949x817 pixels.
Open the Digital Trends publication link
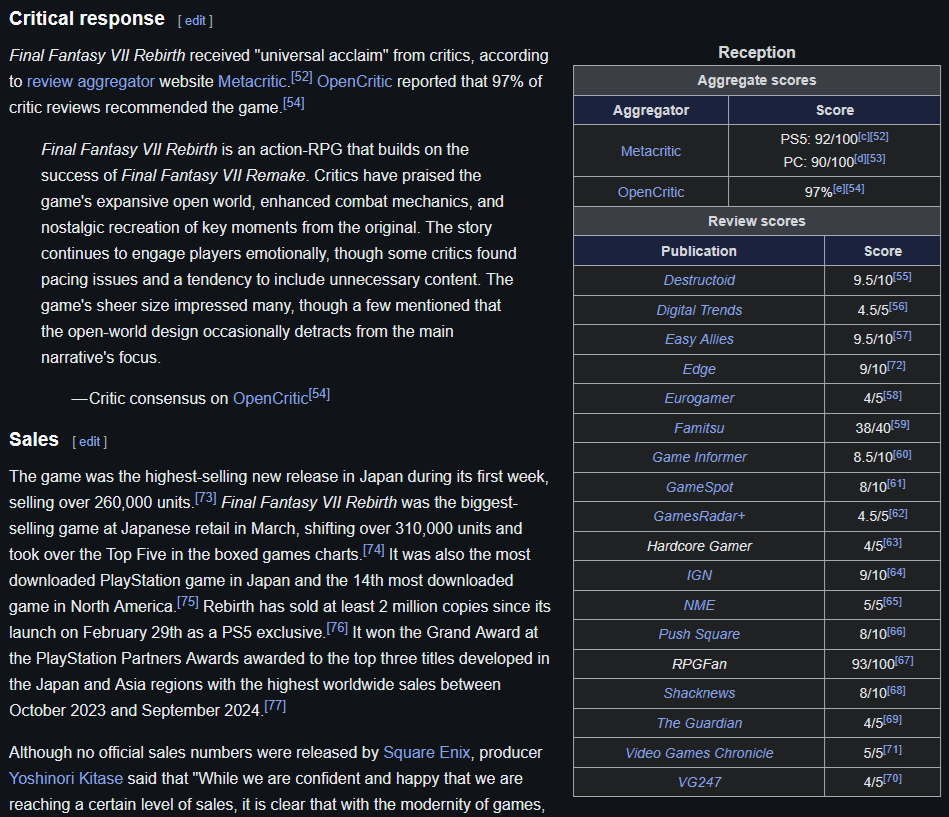coord(699,310)
